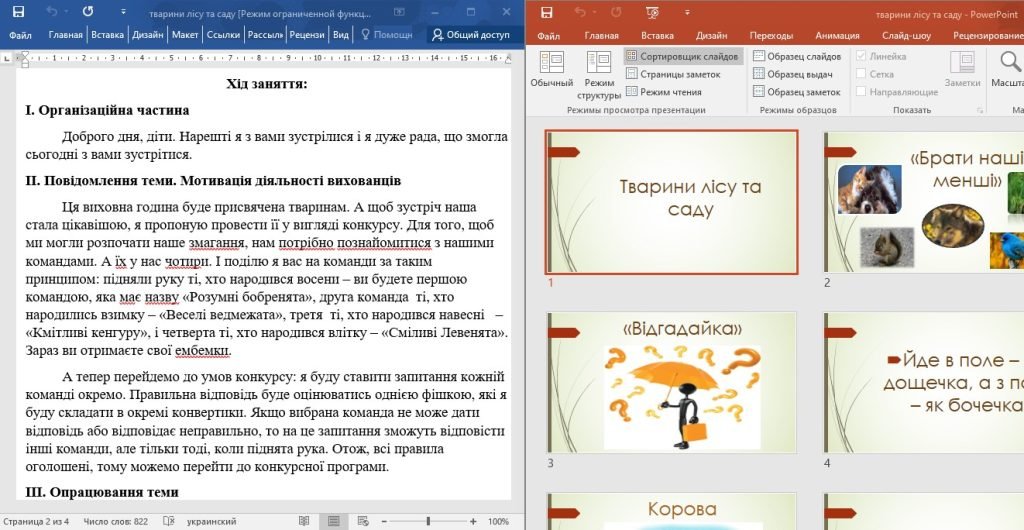
Task: Open Образец выдач master view
Action: pos(793,74)
